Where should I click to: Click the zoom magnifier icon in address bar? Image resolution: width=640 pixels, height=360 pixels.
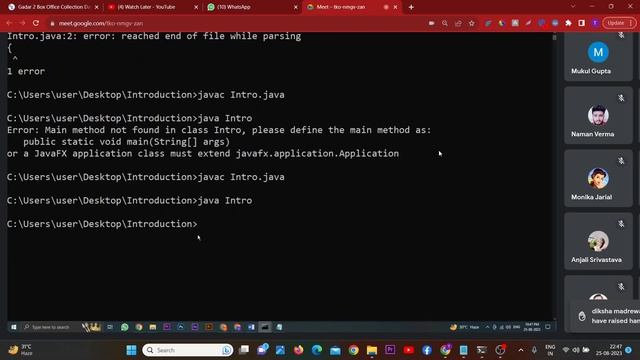point(445,23)
